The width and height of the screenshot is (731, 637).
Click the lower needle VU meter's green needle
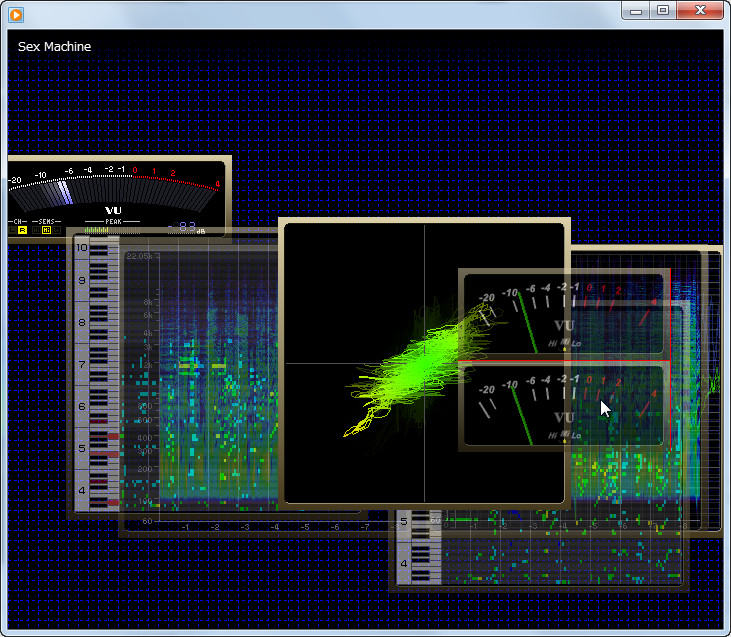tap(522, 415)
